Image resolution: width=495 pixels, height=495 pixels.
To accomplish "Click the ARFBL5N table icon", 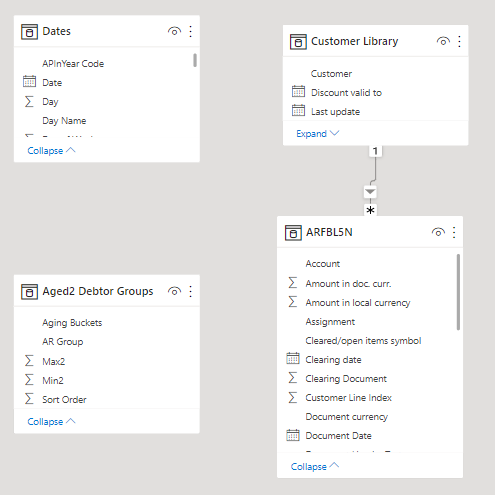I will (293, 233).
